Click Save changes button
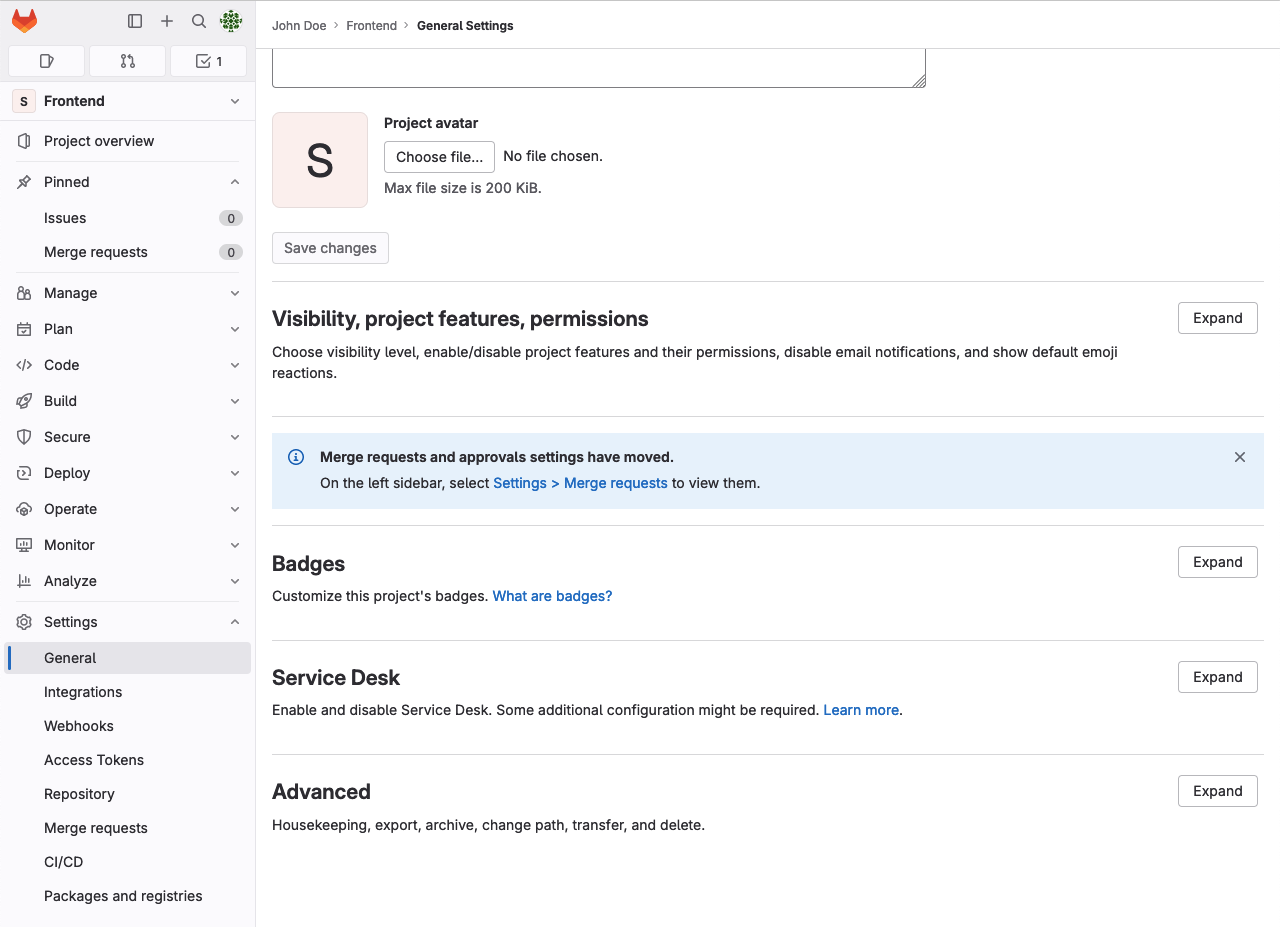Screen dimensions: 1280x927 [330, 248]
